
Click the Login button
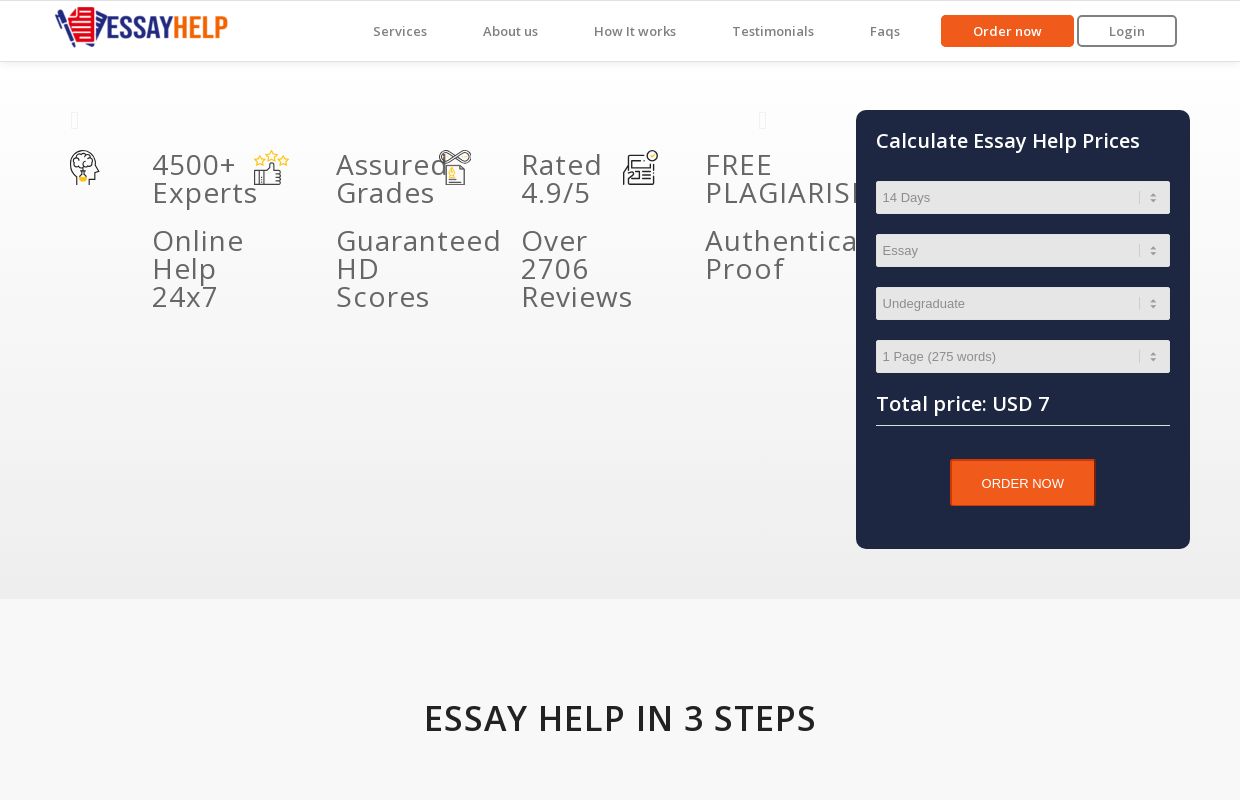(x=1126, y=31)
